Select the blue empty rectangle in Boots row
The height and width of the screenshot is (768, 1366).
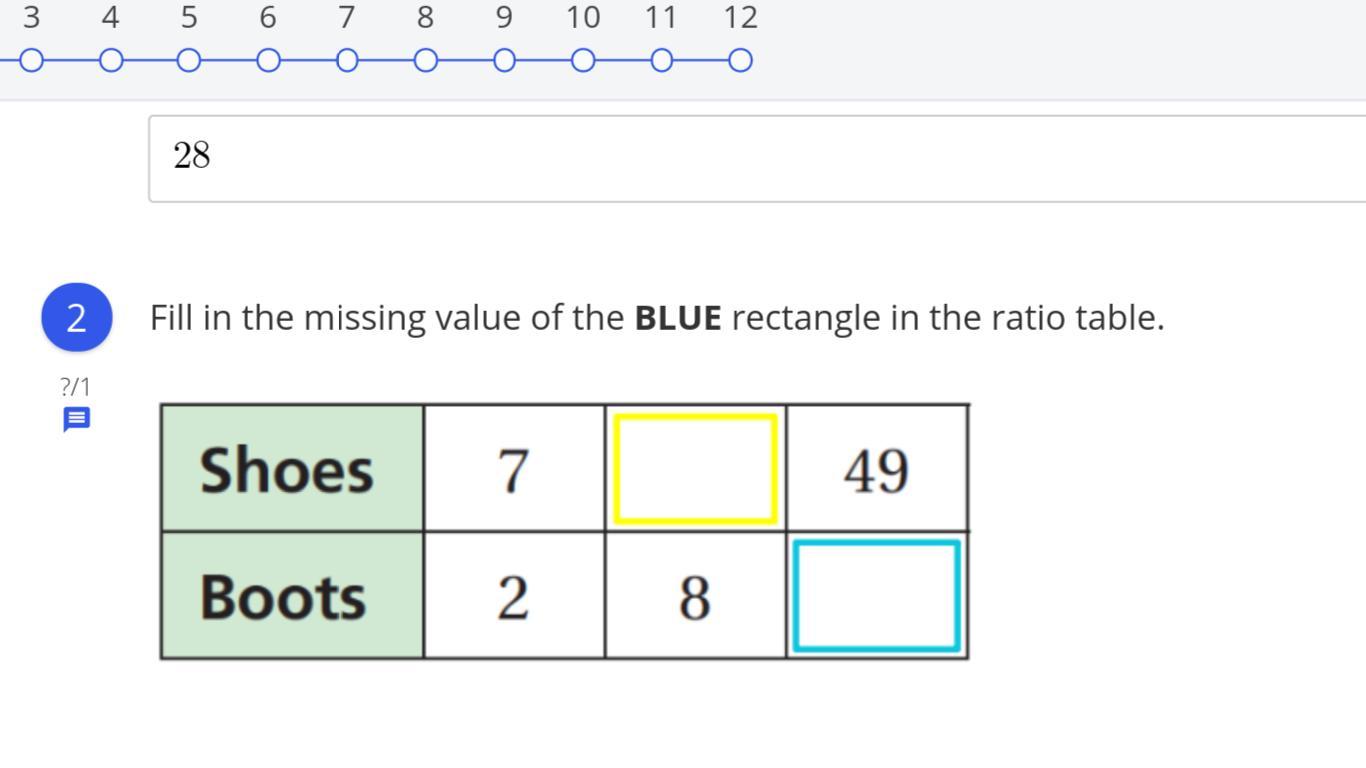[877, 596]
